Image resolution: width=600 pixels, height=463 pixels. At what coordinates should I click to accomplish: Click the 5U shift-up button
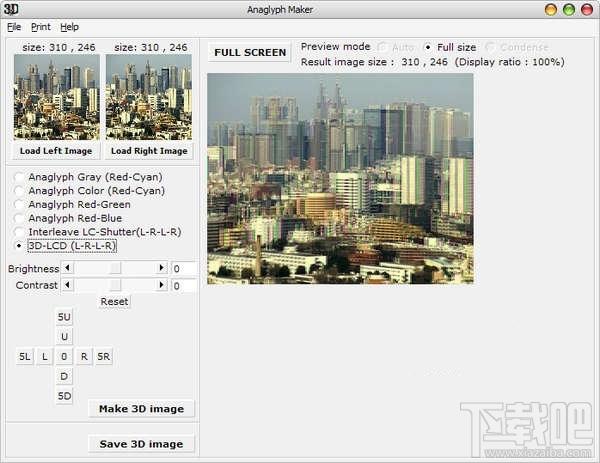(x=64, y=317)
